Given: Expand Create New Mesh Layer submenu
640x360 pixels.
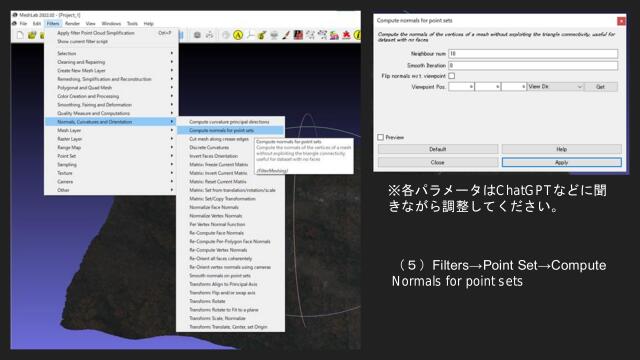Looking at the screenshot, I should (111, 71).
